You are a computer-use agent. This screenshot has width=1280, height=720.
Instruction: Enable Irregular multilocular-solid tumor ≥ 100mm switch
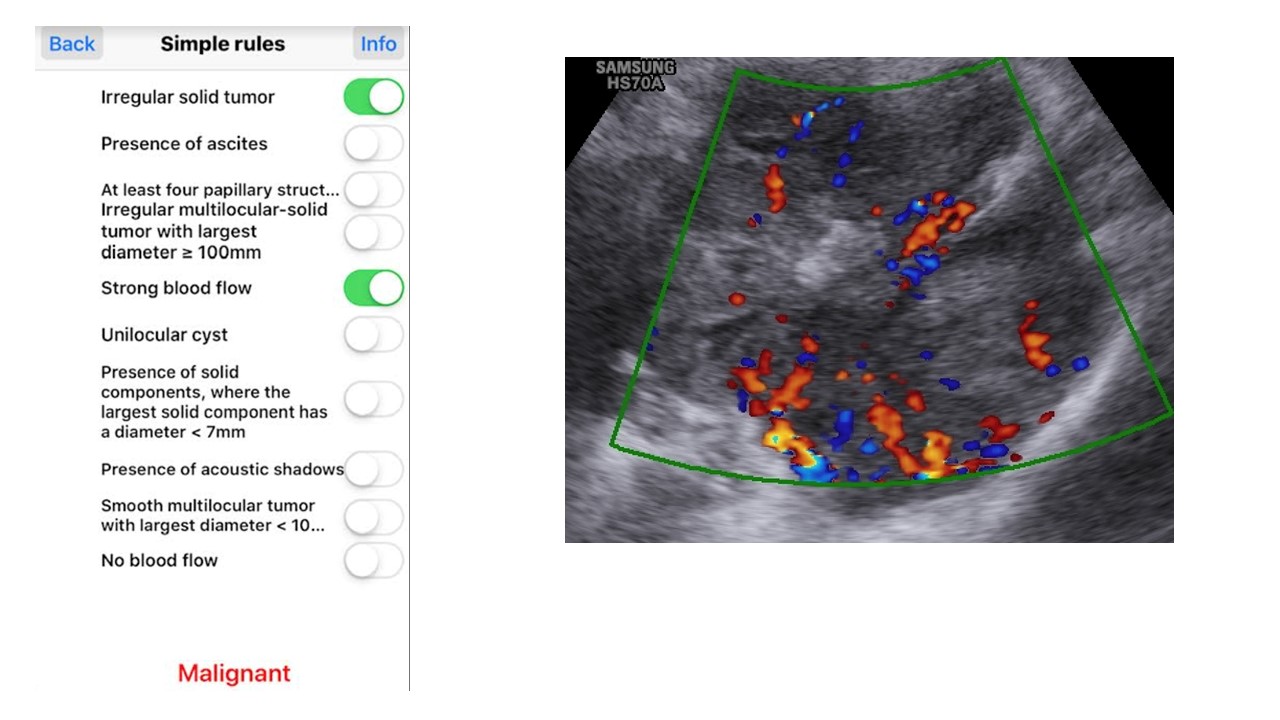373,233
